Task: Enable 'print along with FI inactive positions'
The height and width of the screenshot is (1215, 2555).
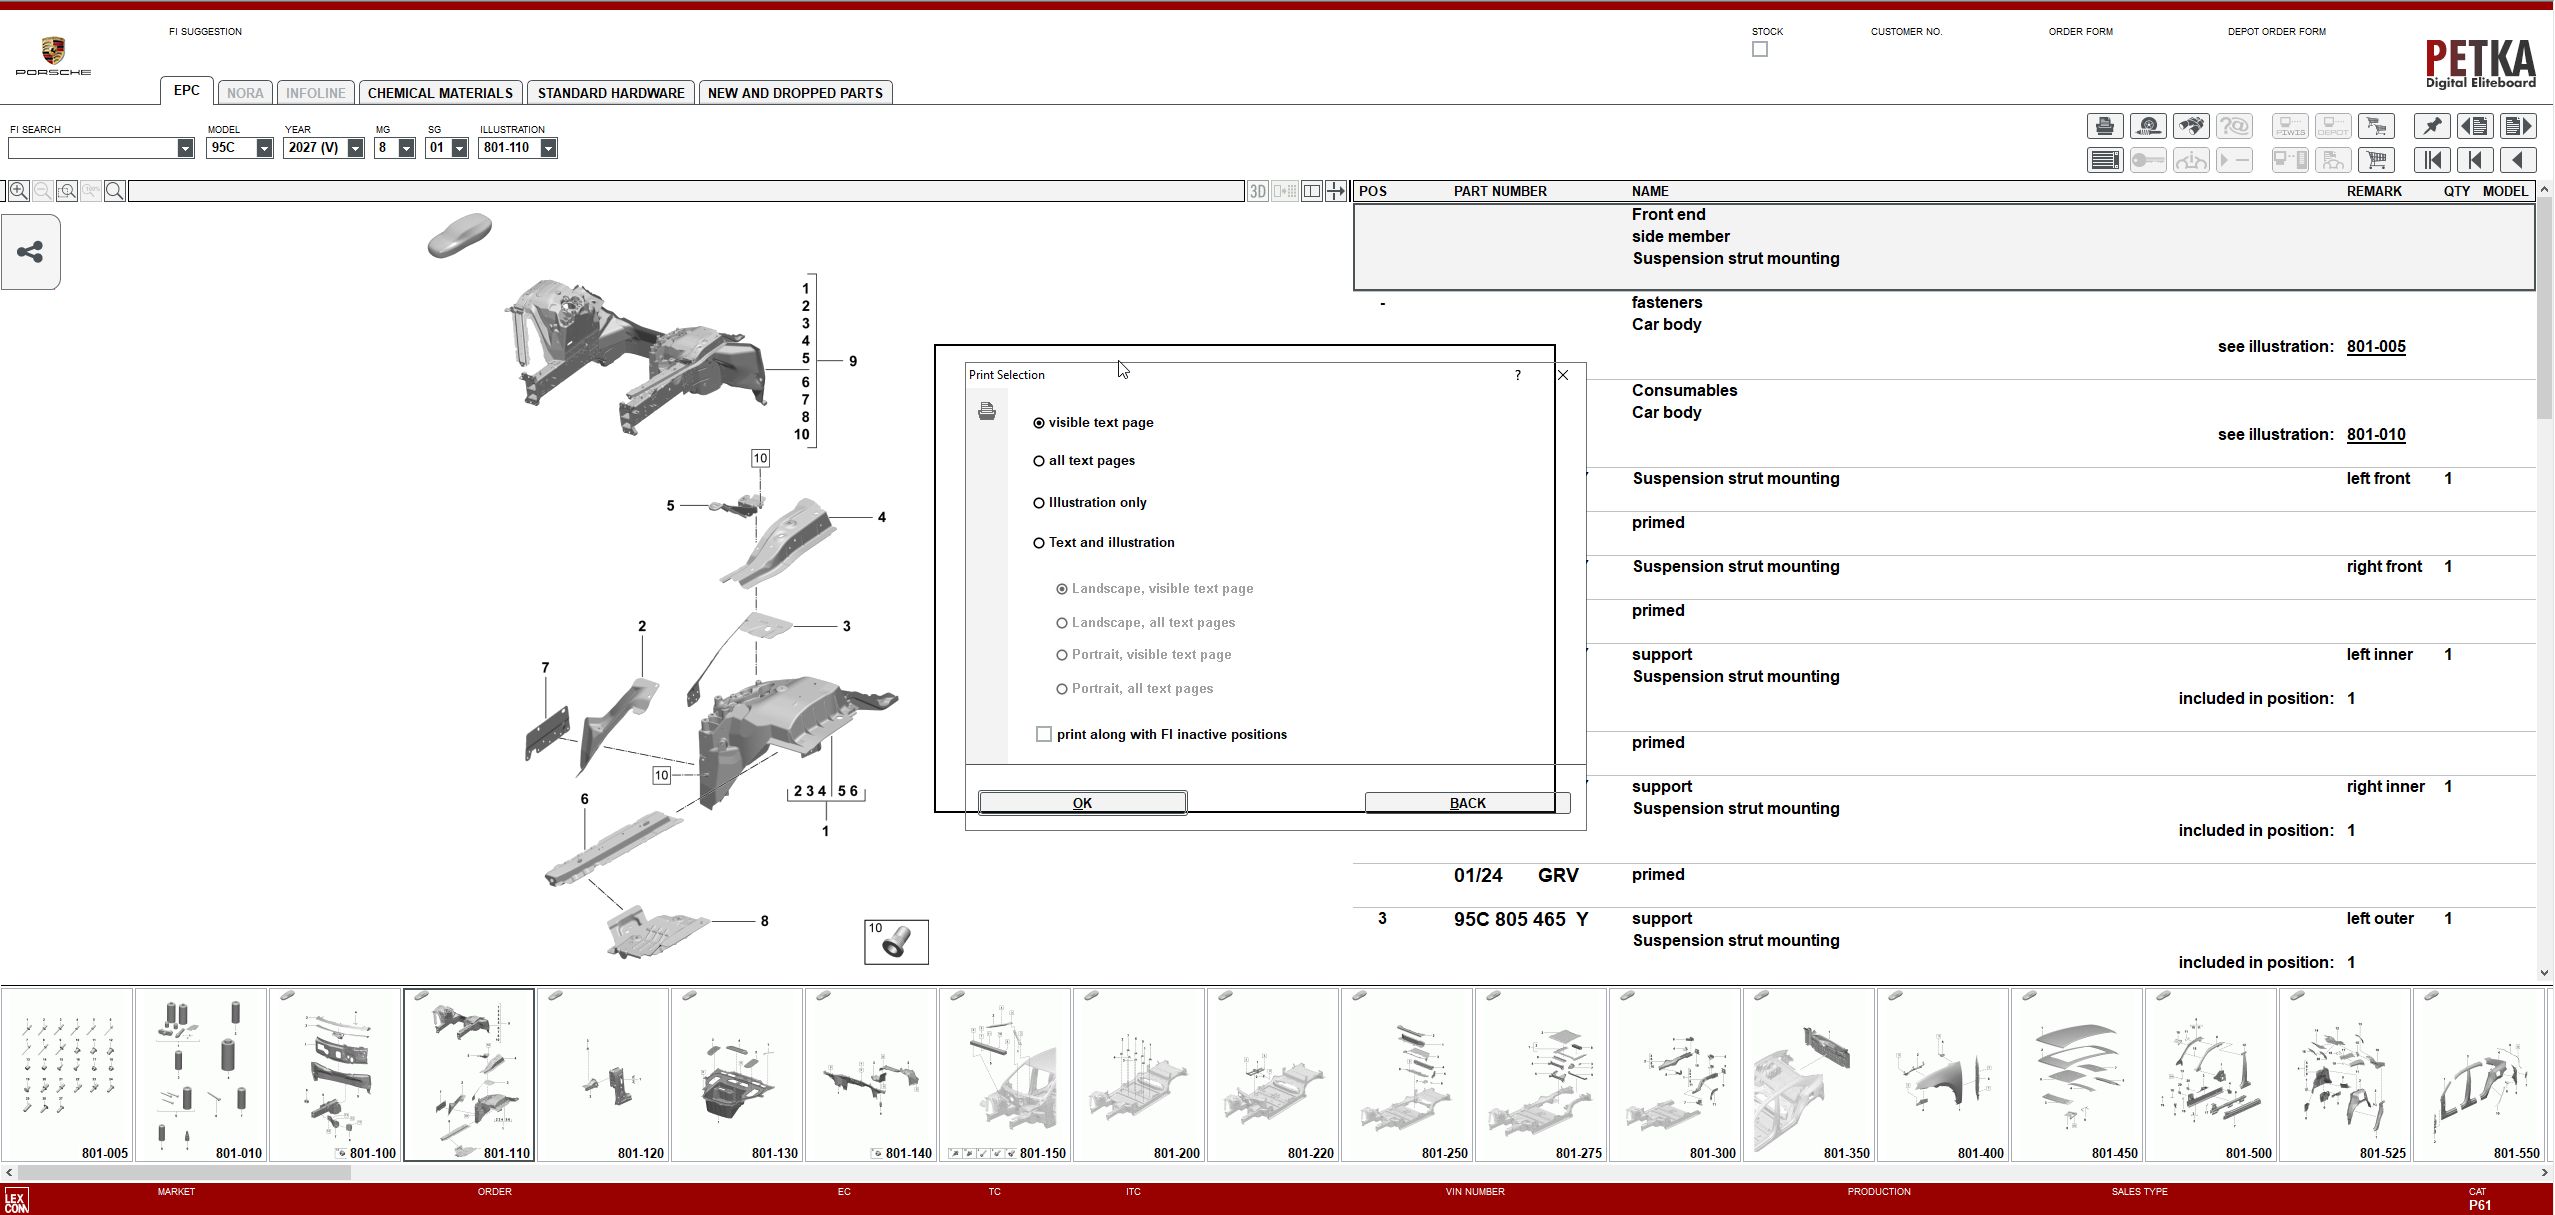Action: point(1044,734)
